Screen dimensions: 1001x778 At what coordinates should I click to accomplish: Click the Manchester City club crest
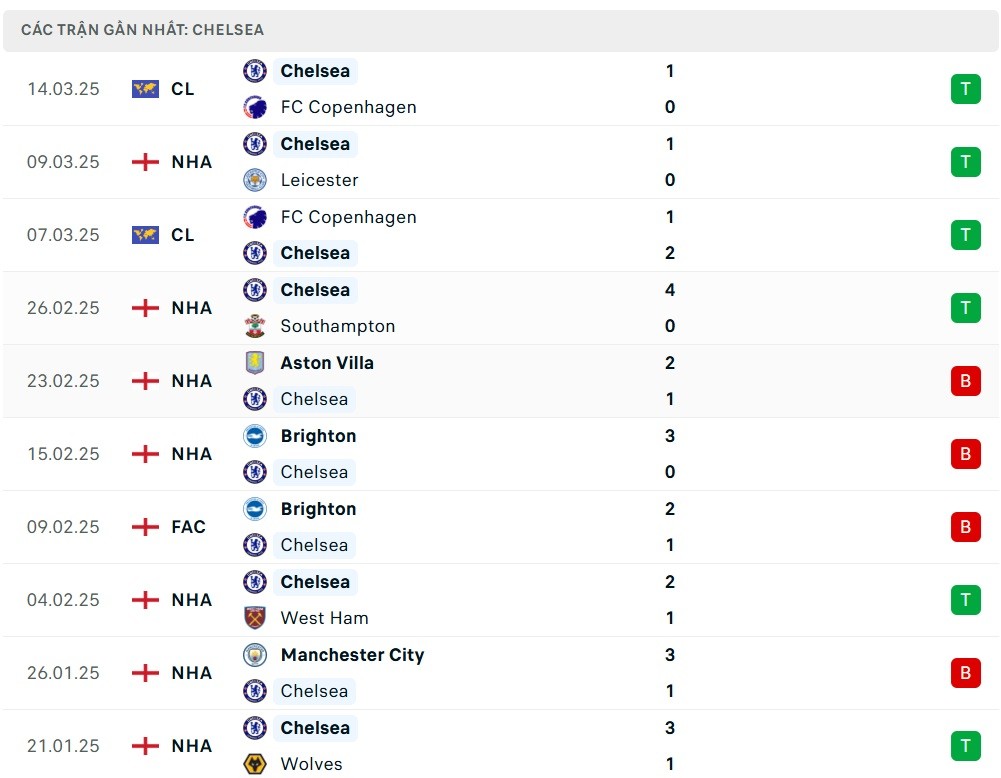[x=255, y=655]
